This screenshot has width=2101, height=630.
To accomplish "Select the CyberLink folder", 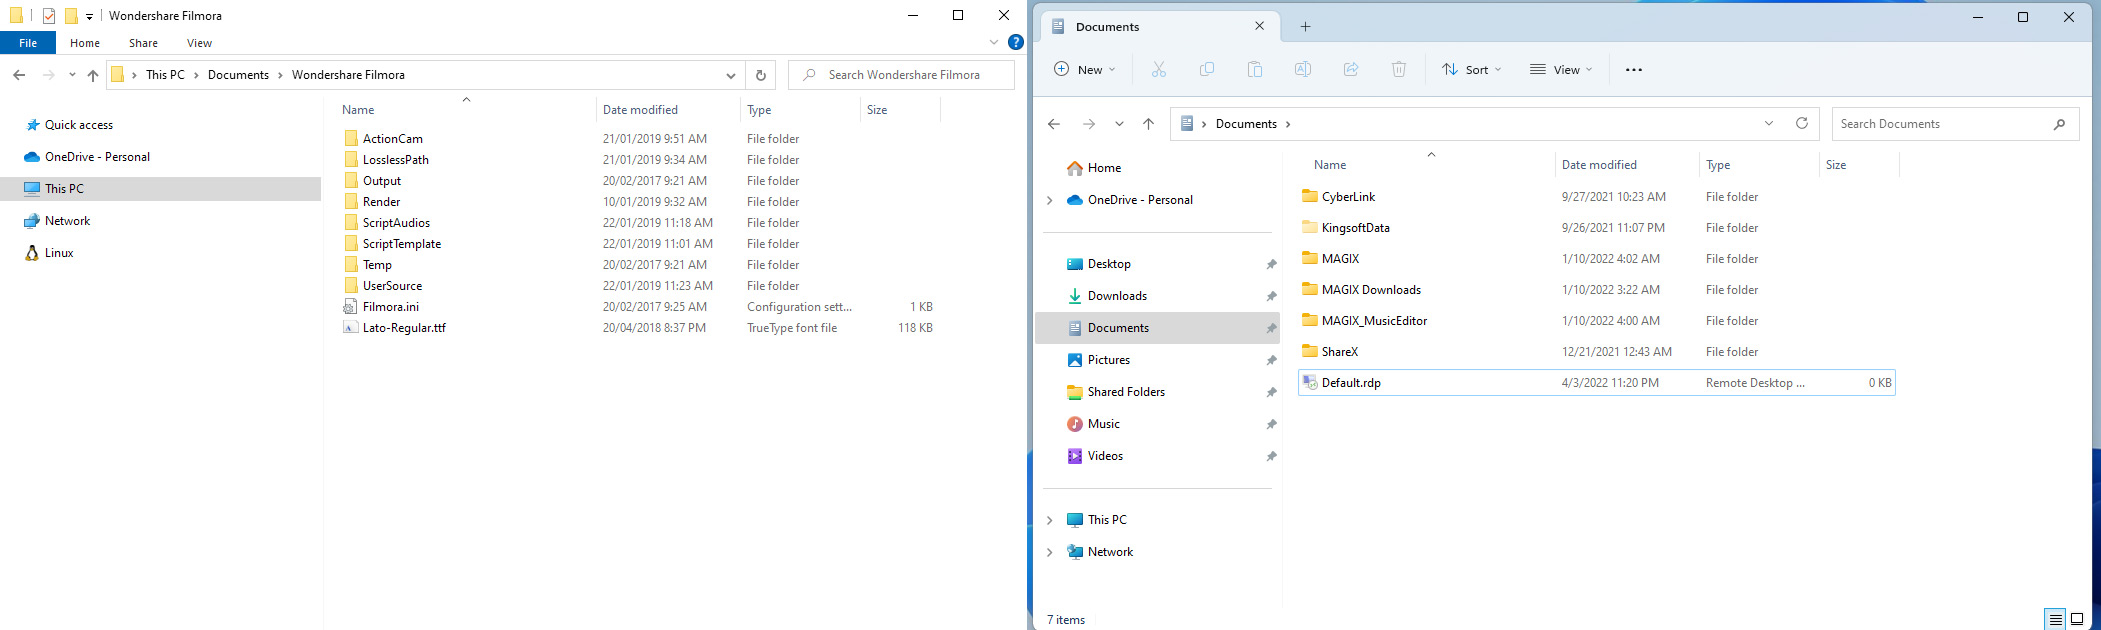I will pyautogui.click(x=1348, y=197).
